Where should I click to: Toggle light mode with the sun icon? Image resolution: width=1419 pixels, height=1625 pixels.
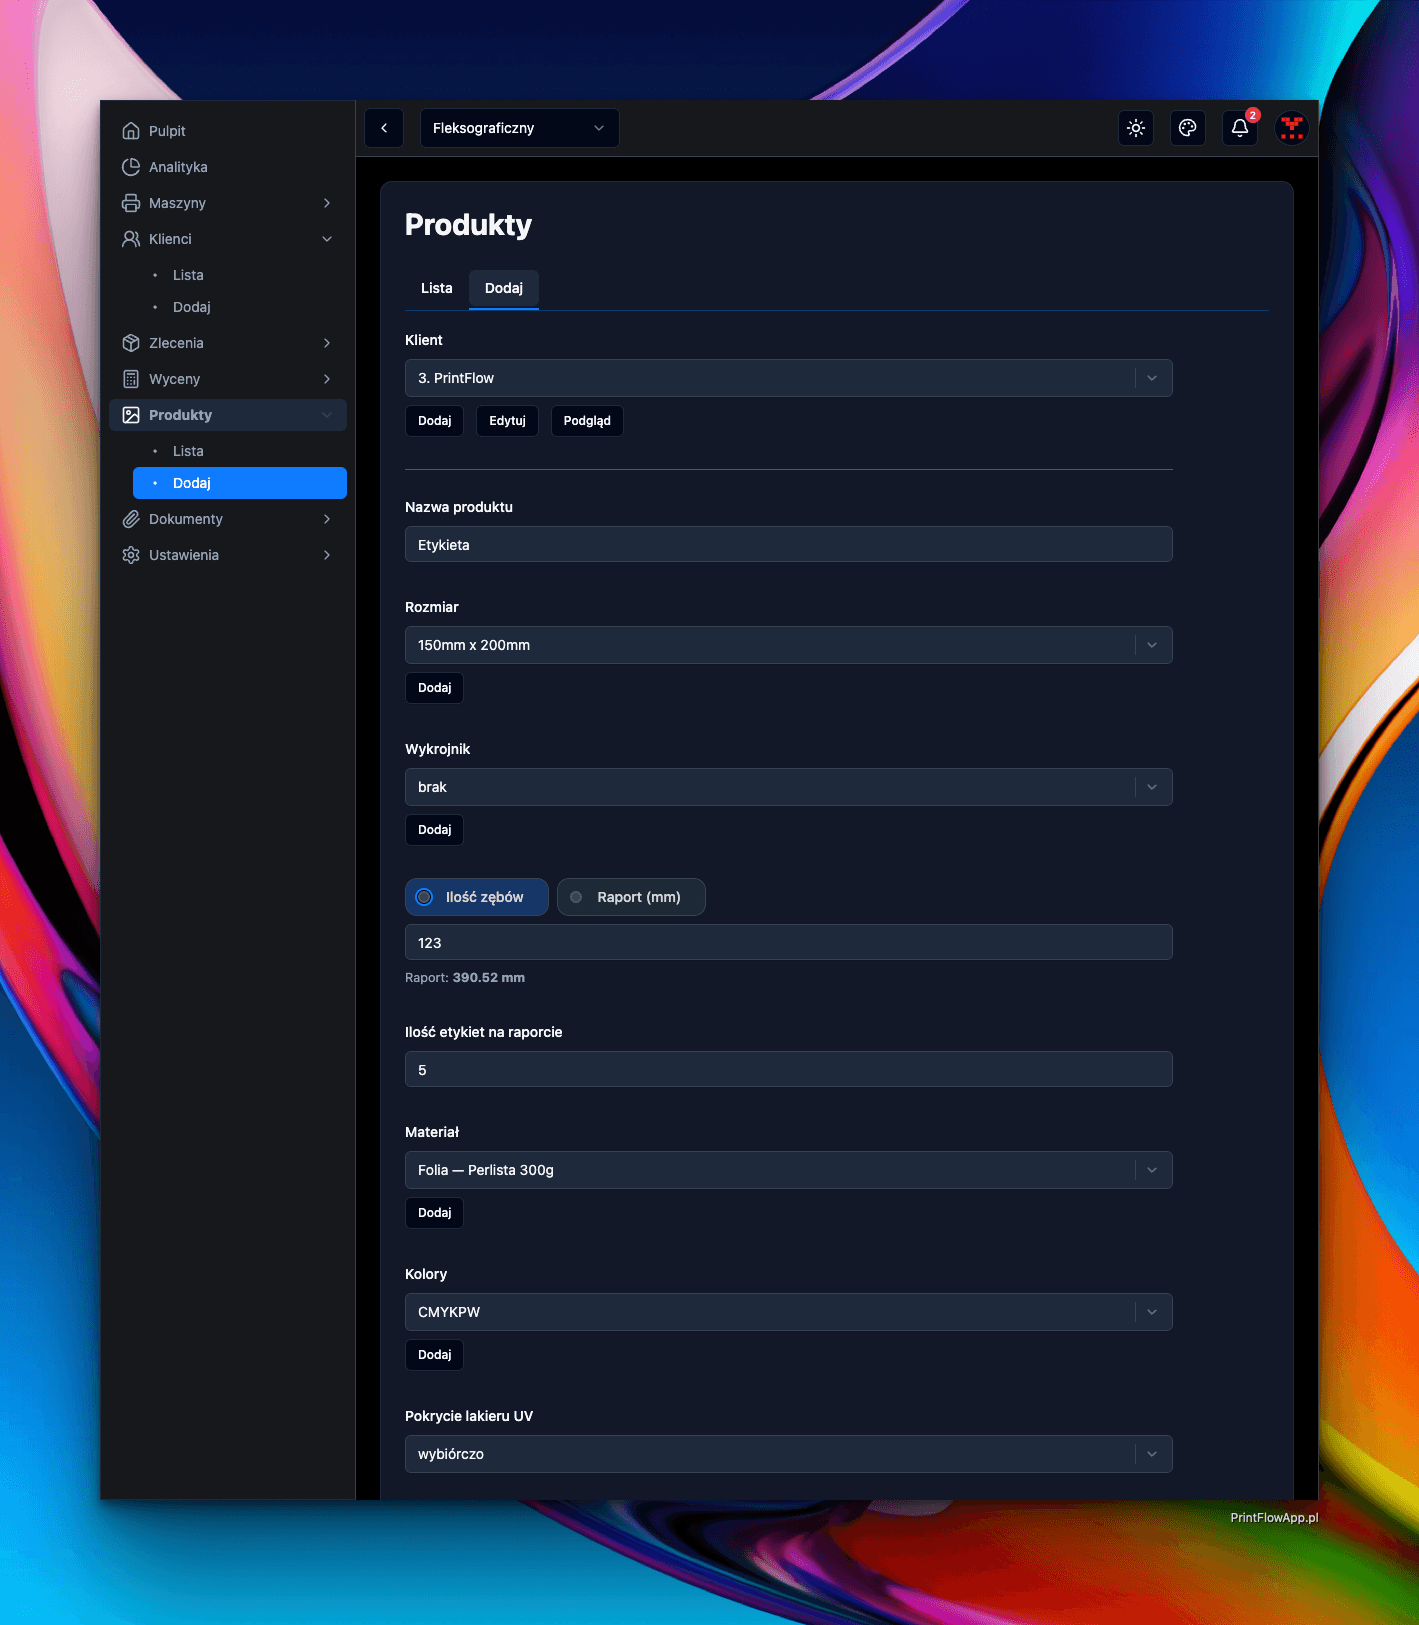click(x=1136, y=128)
